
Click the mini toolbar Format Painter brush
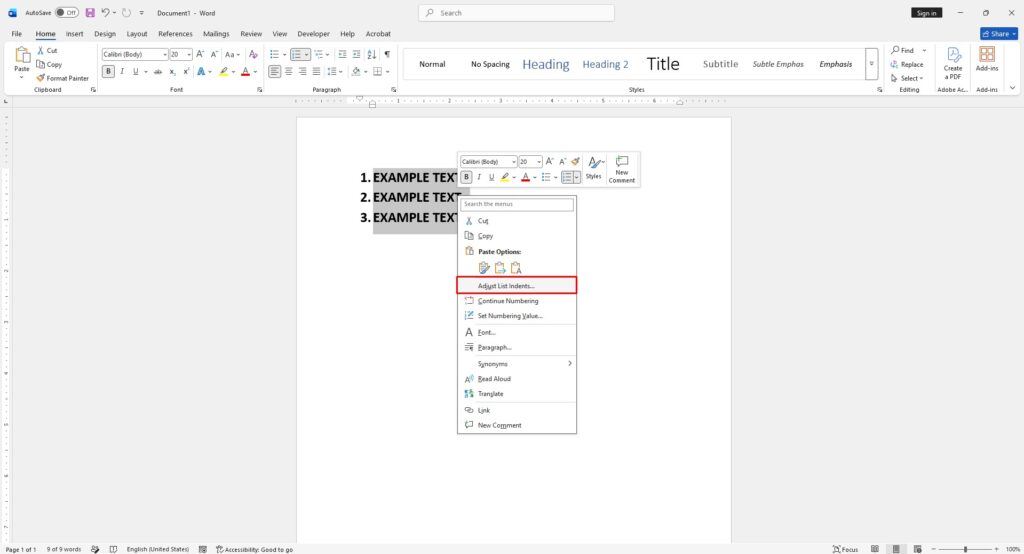575,161
